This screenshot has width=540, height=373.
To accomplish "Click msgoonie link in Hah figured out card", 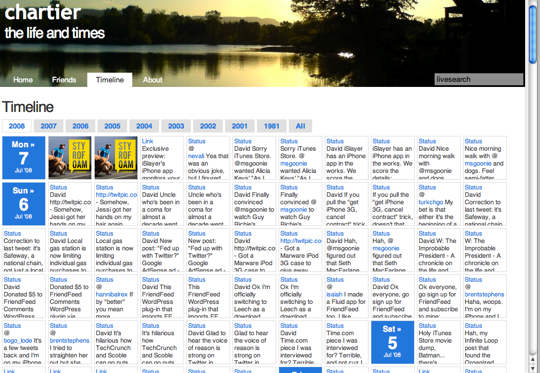I will pyautogui.click(x=386, y=248).
